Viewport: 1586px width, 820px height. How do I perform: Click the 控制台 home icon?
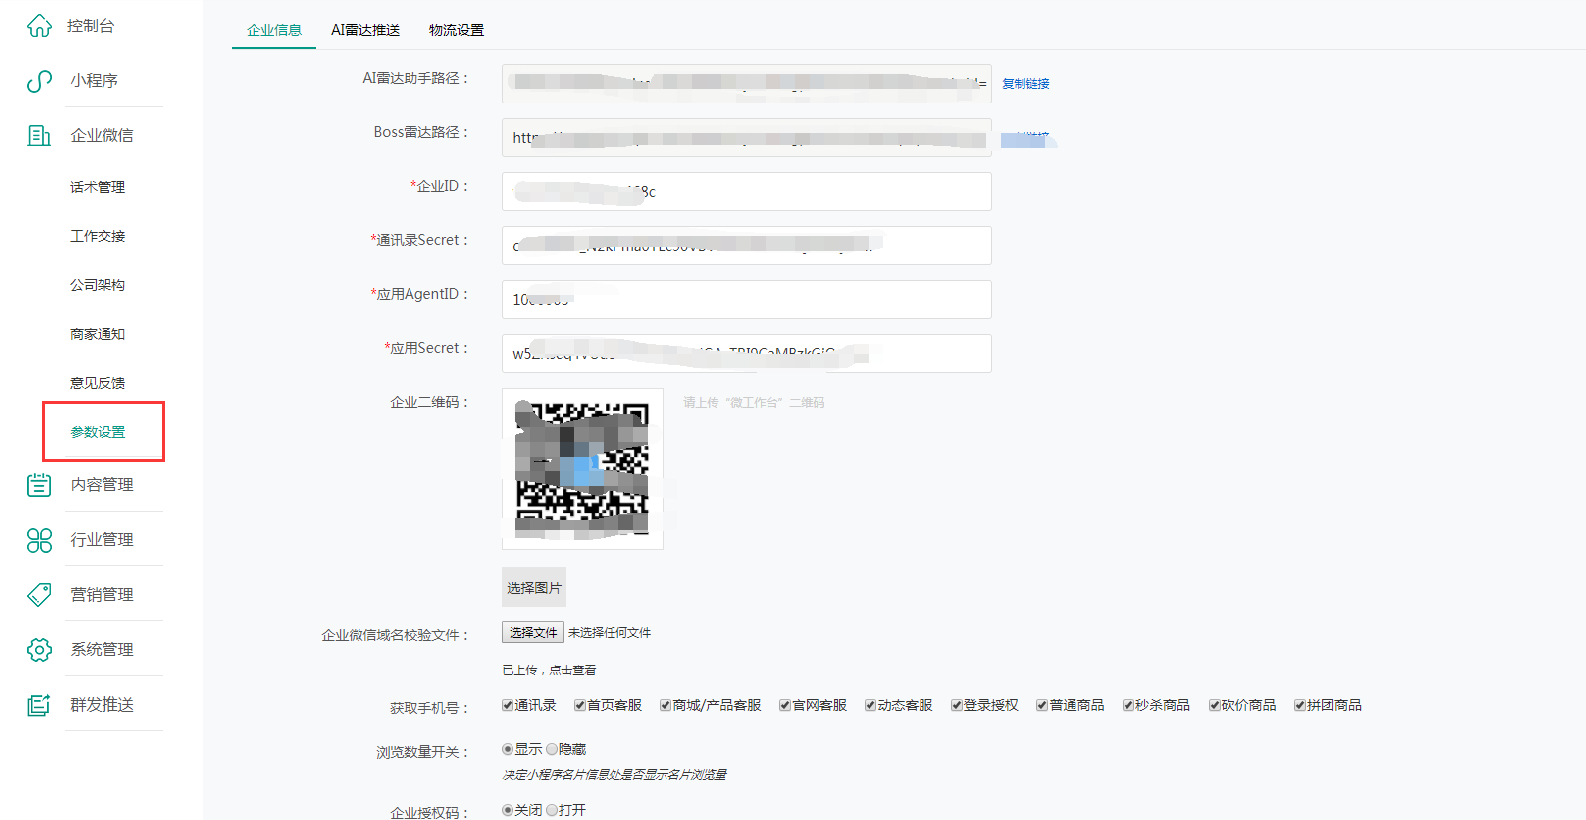pyautogui.click(x=39, y=26)
